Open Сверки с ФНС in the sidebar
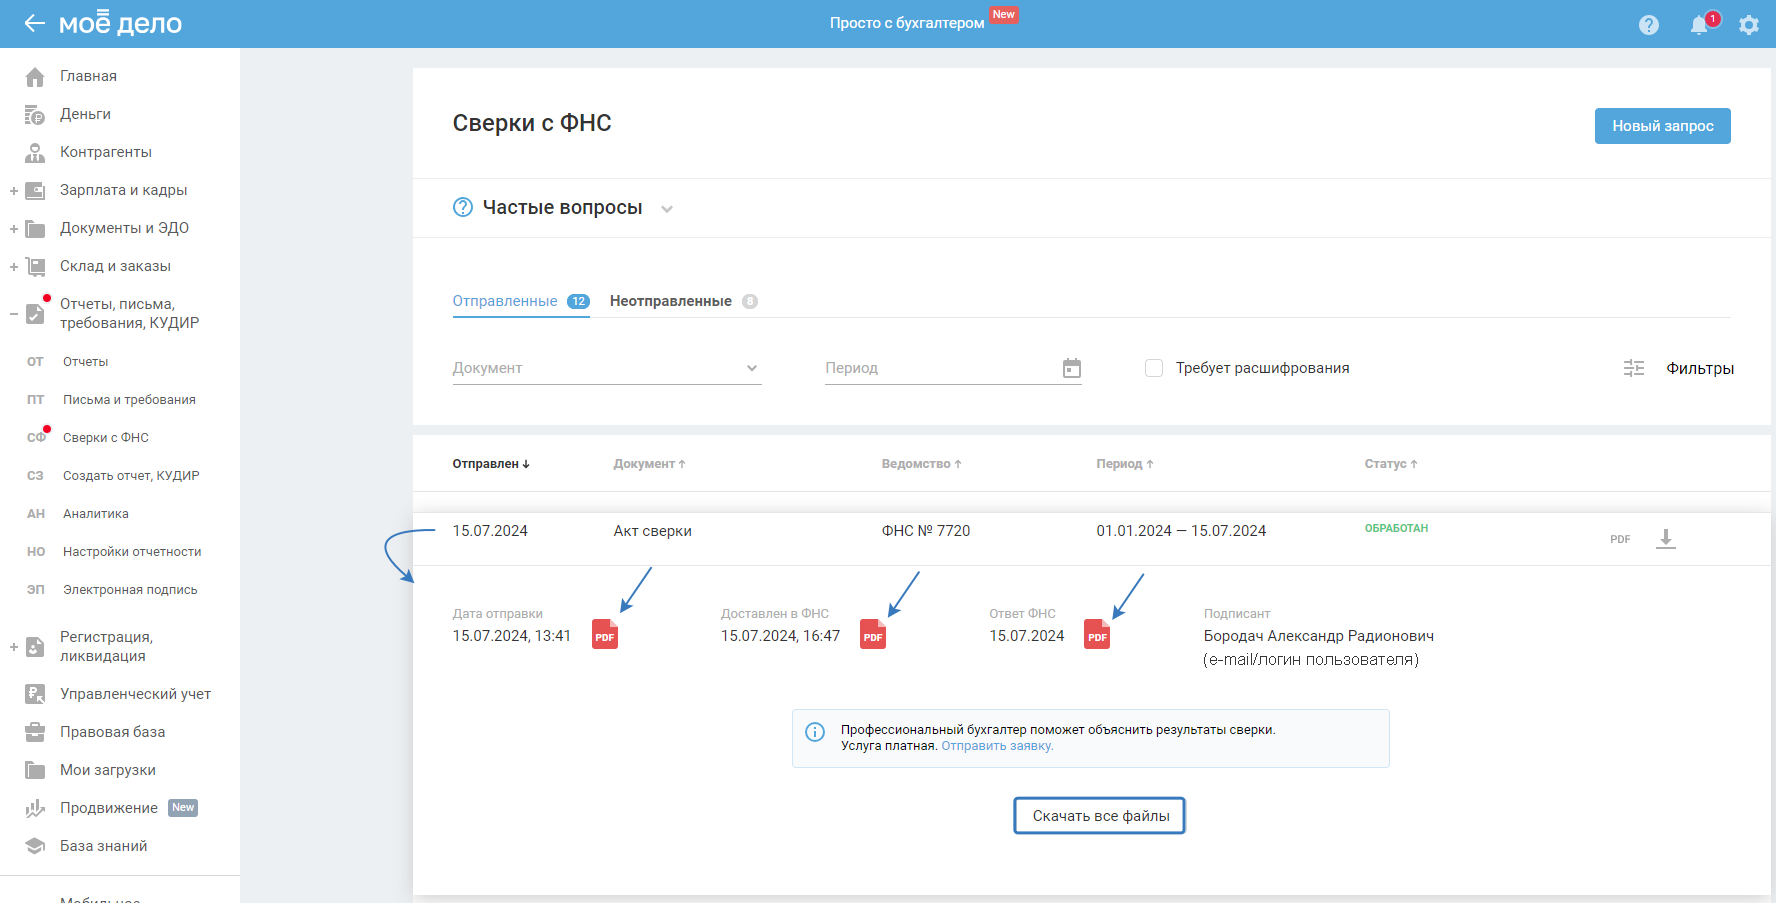The height and width of the screenshot is (903, 1776). tap(106, 438)
